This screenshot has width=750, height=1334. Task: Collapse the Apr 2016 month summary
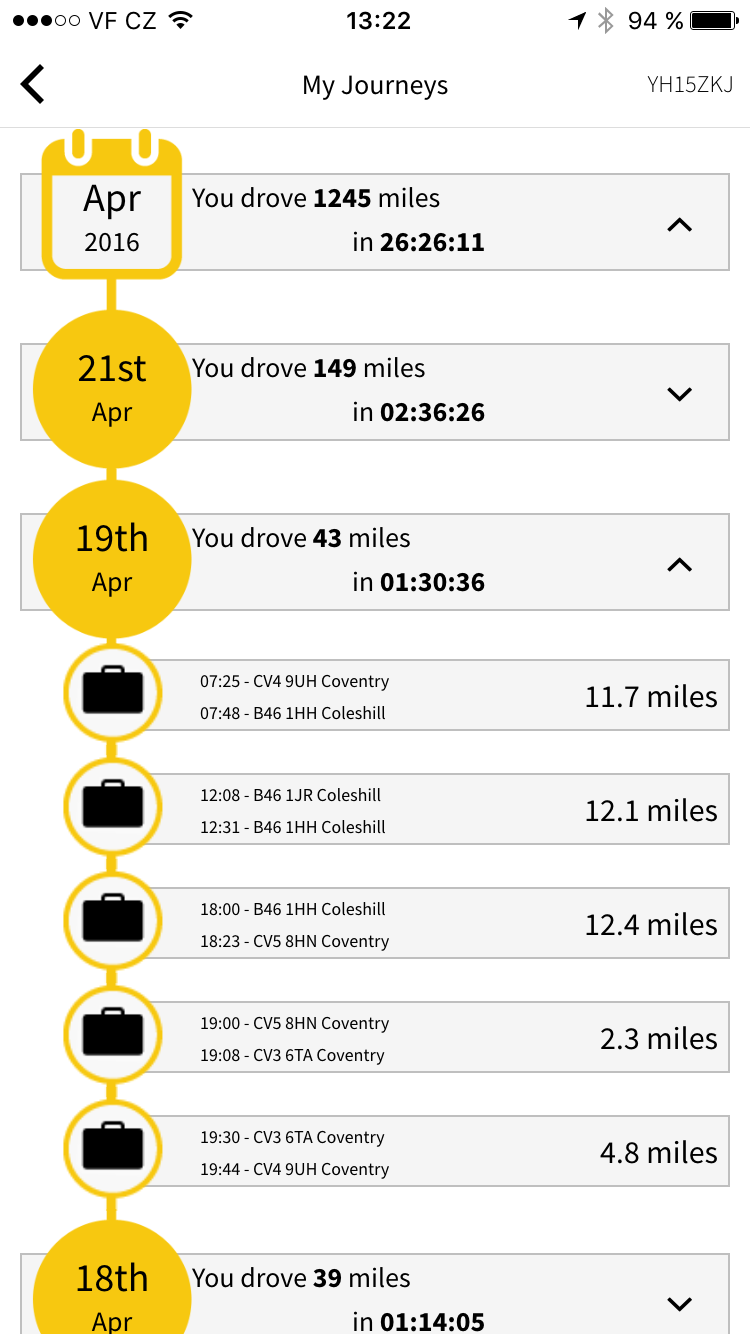point(679,225)
